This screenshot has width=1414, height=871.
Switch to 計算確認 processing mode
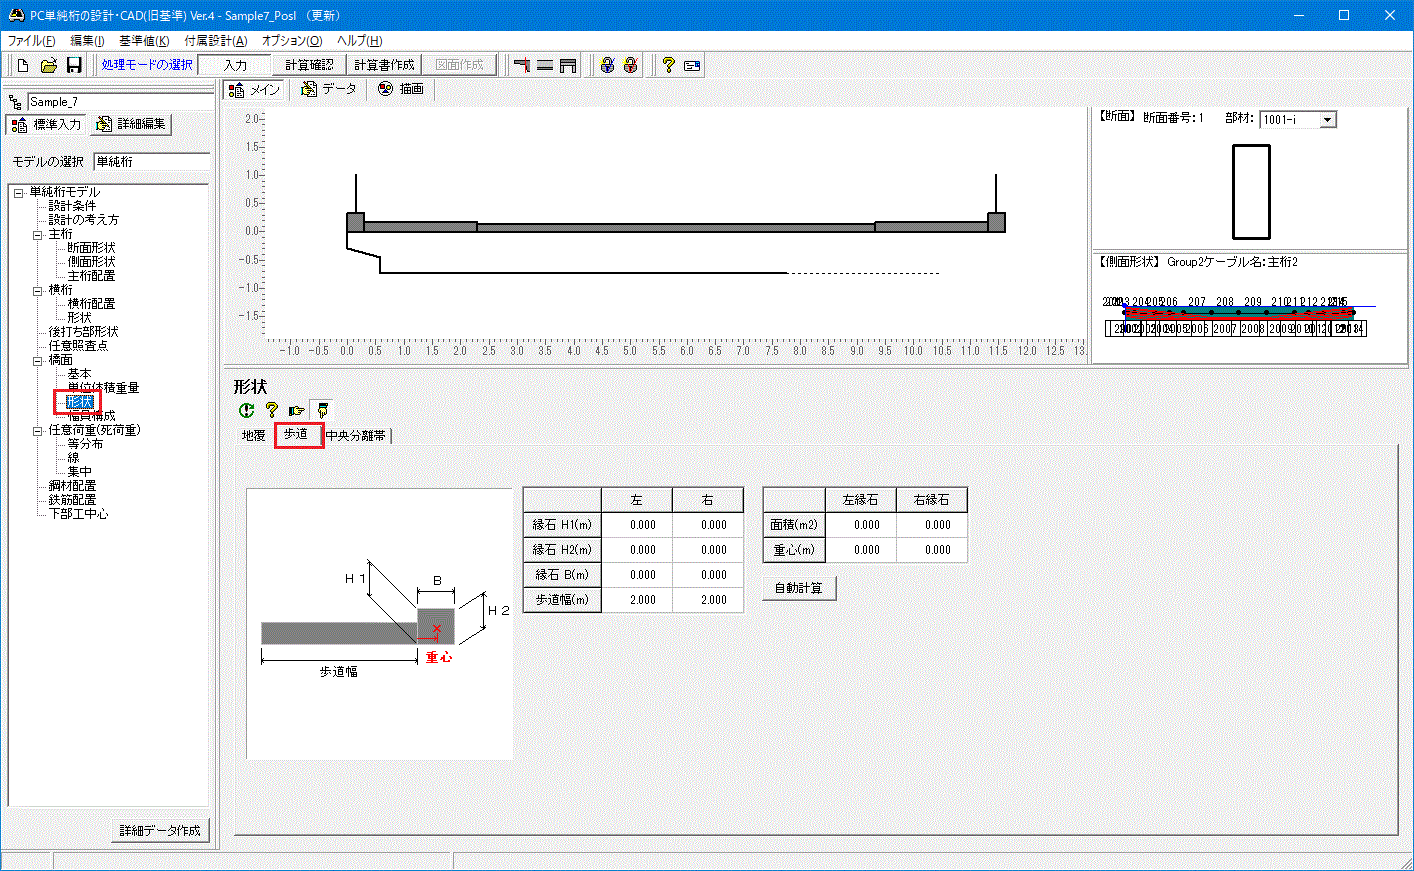click(x=309, y=65)
